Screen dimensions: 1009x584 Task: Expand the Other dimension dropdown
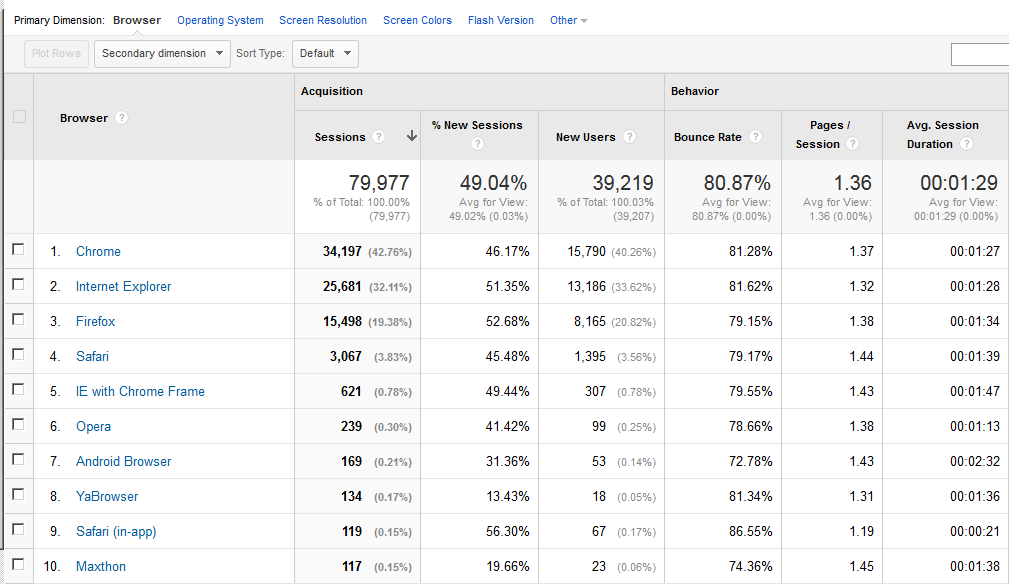tap(568, 20)
